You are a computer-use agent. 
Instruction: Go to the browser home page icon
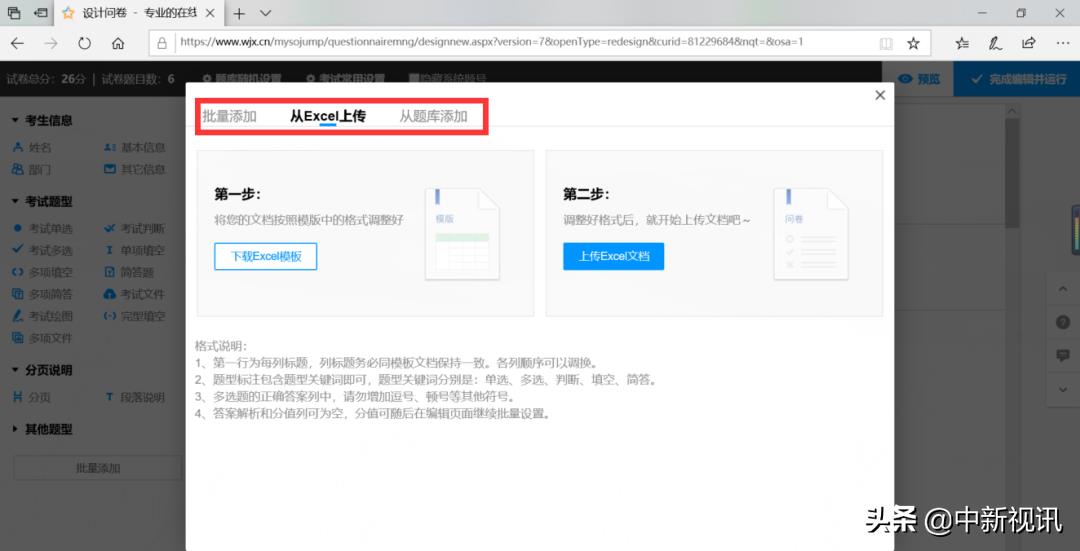tap(118, 44)
